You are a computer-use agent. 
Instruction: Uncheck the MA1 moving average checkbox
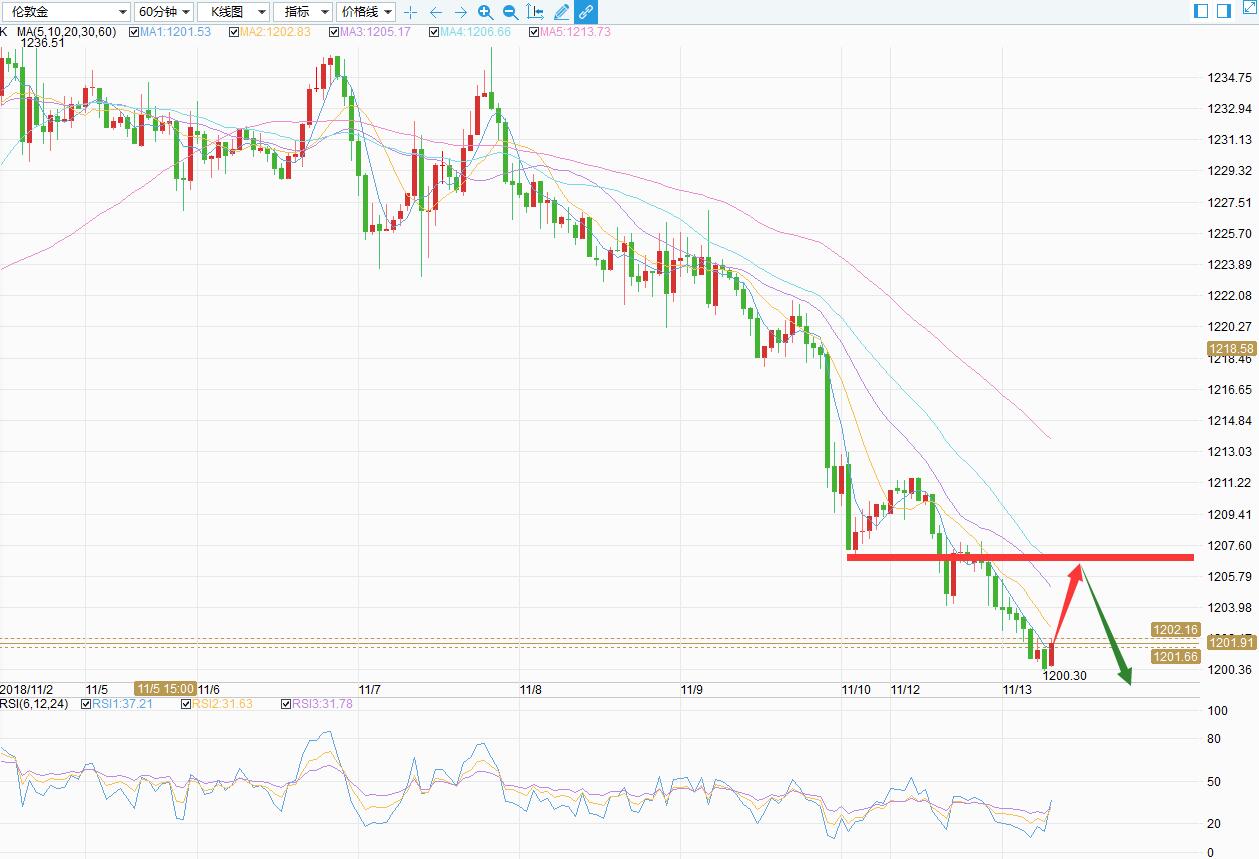(x=134, y=32)
